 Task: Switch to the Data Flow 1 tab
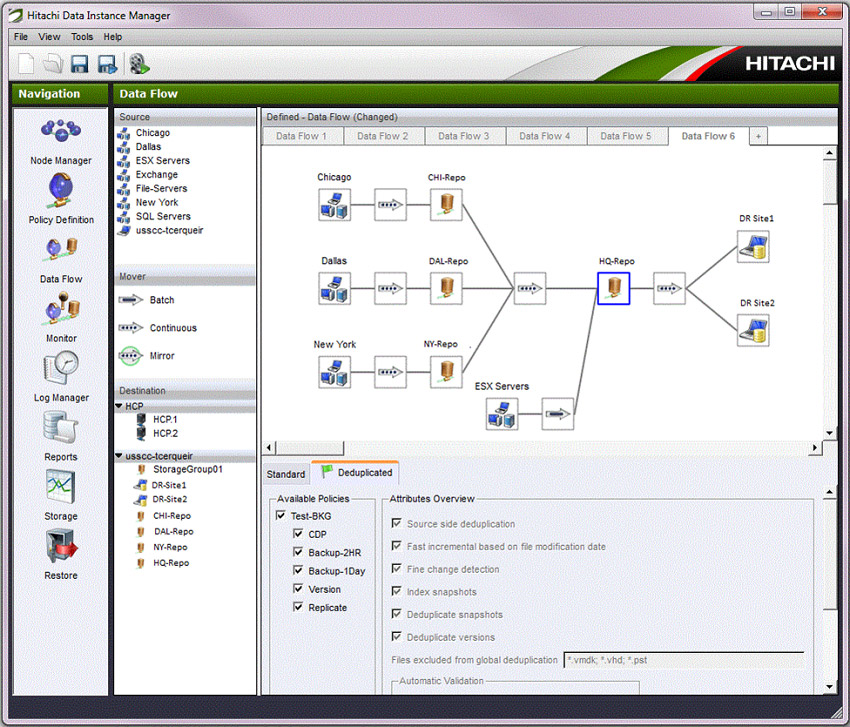(x=302, y=136)
